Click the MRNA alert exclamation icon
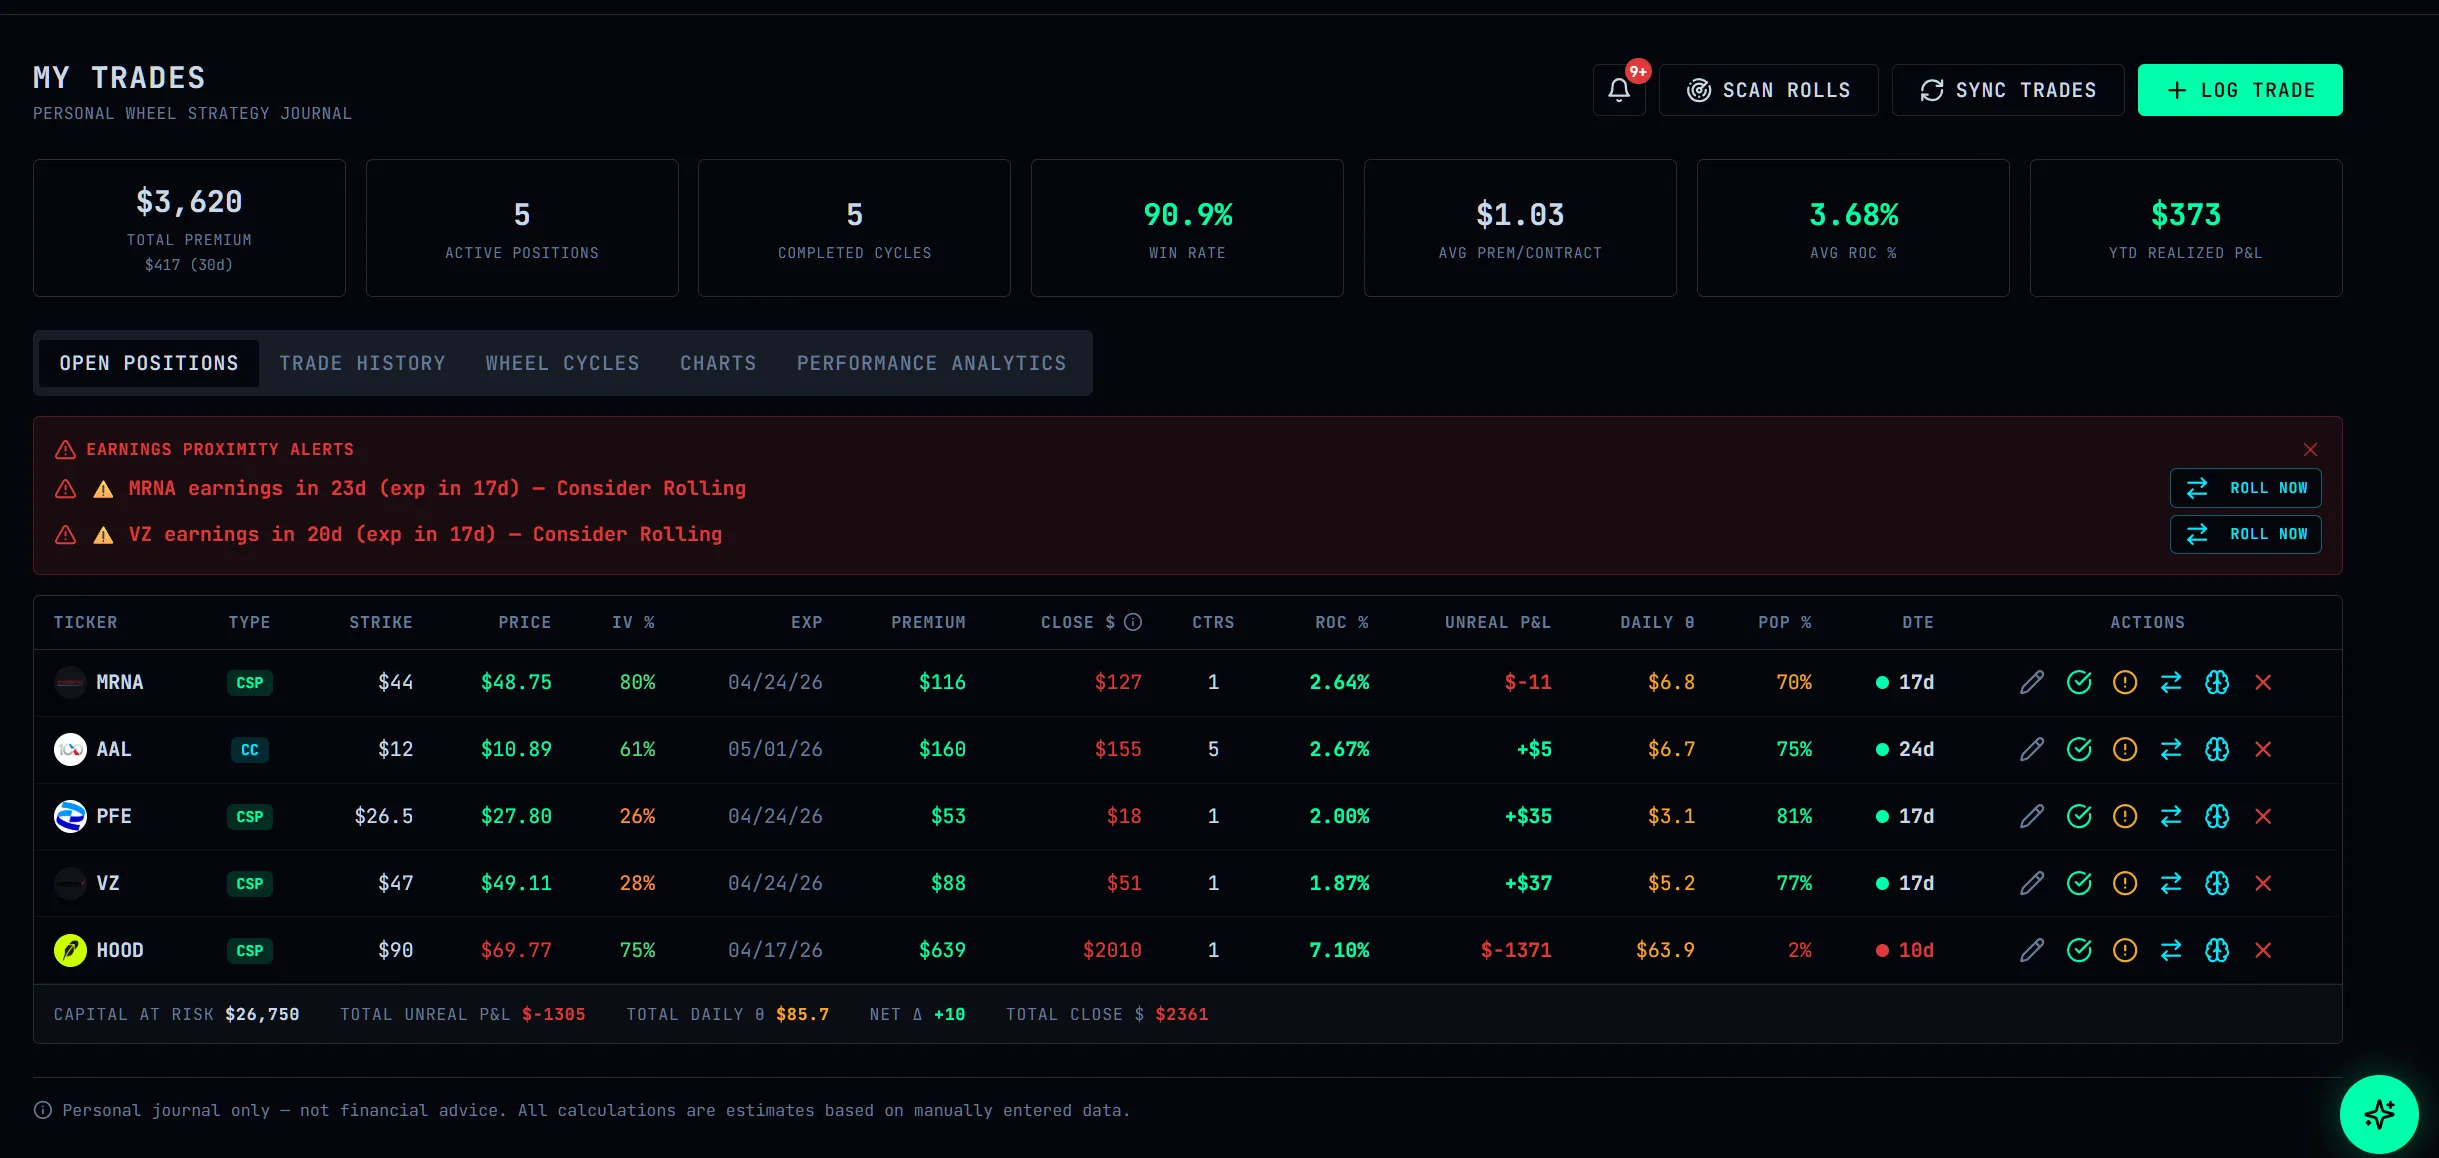The height and width of the screenshot is (1158, 2439). pos(2125,682)
